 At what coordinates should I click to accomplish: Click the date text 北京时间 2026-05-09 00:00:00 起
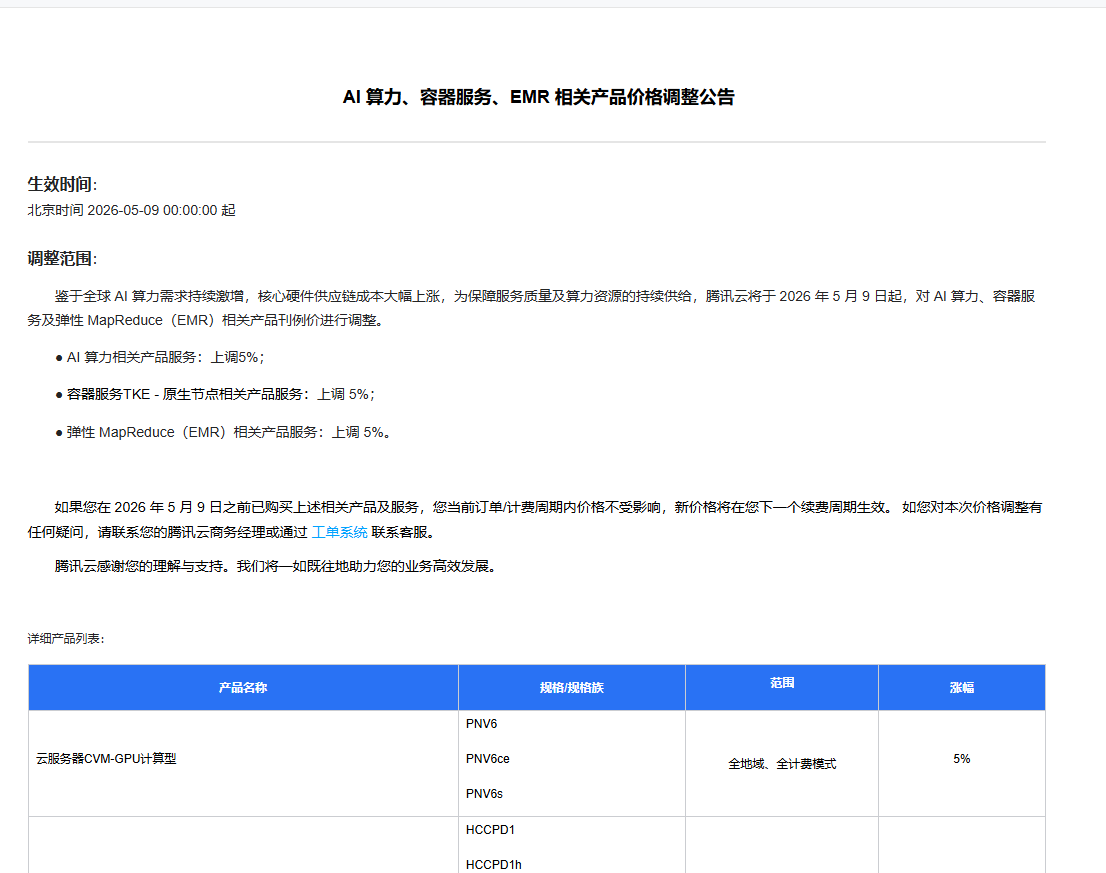click(x=131, y=211)
